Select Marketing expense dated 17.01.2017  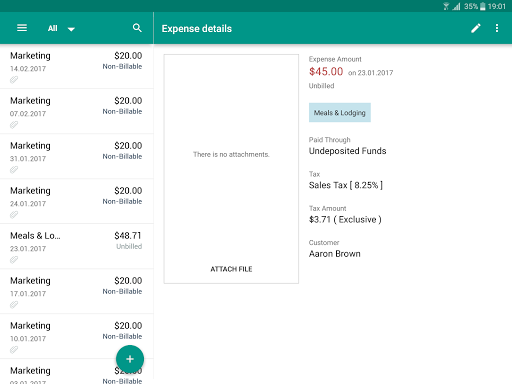77,291
